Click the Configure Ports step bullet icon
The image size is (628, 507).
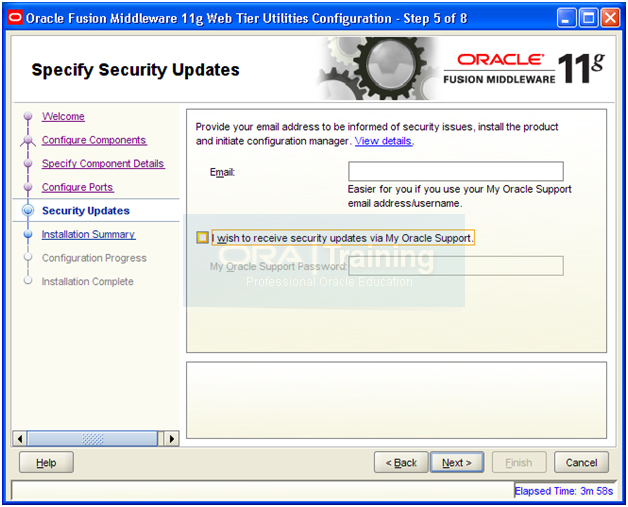28,187
